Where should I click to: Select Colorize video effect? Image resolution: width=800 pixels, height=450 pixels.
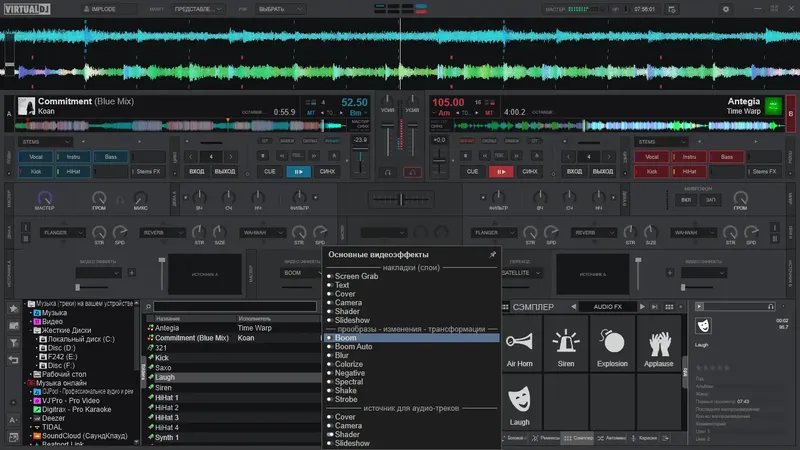pyautogui.click(x=348, y=364)
